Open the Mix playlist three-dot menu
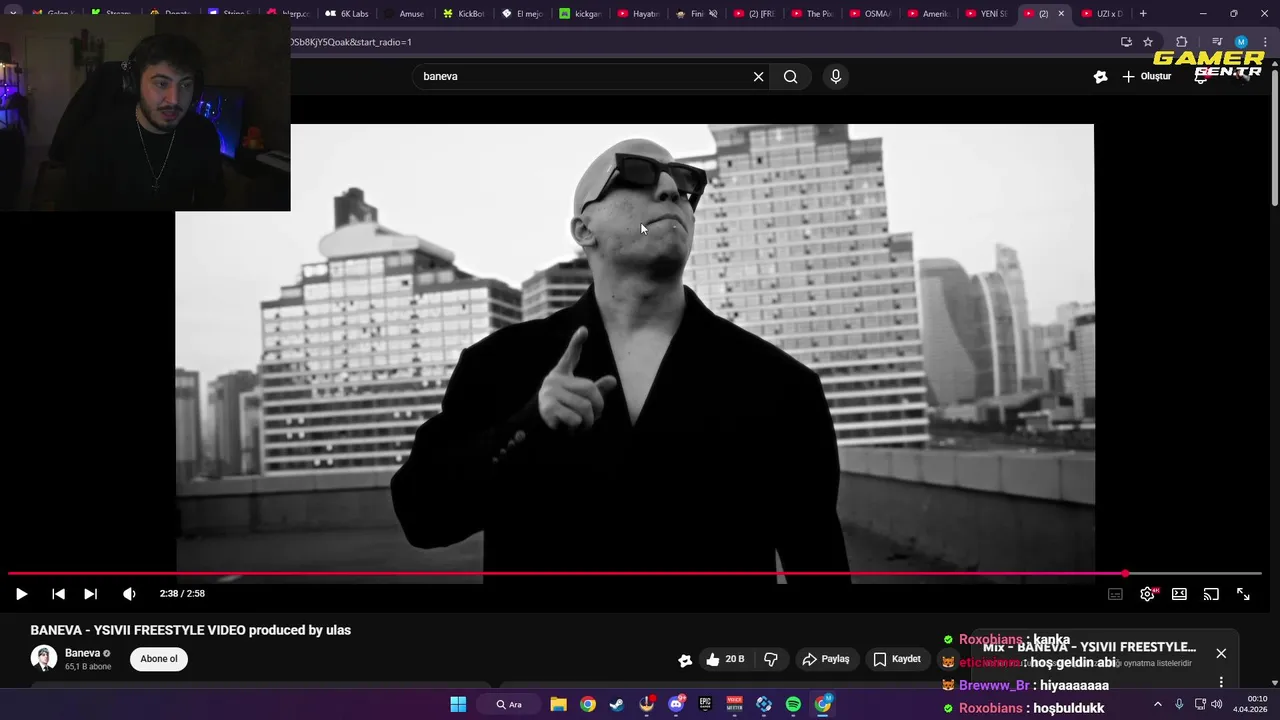The height and width of the screenshot is (720, 1280). (x=1221, y=682)
